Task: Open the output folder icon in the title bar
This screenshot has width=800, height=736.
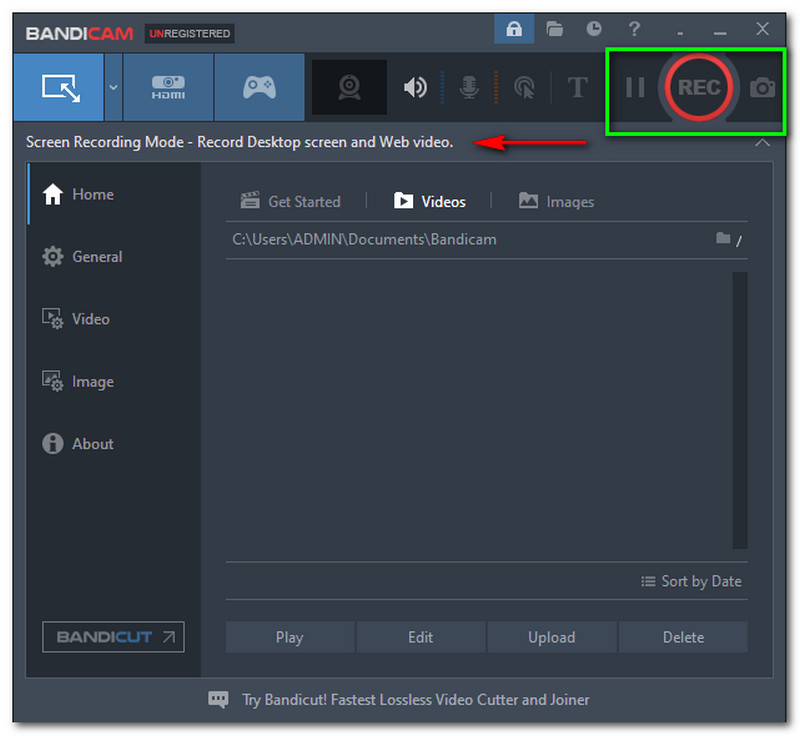Action: pos(554,29)
